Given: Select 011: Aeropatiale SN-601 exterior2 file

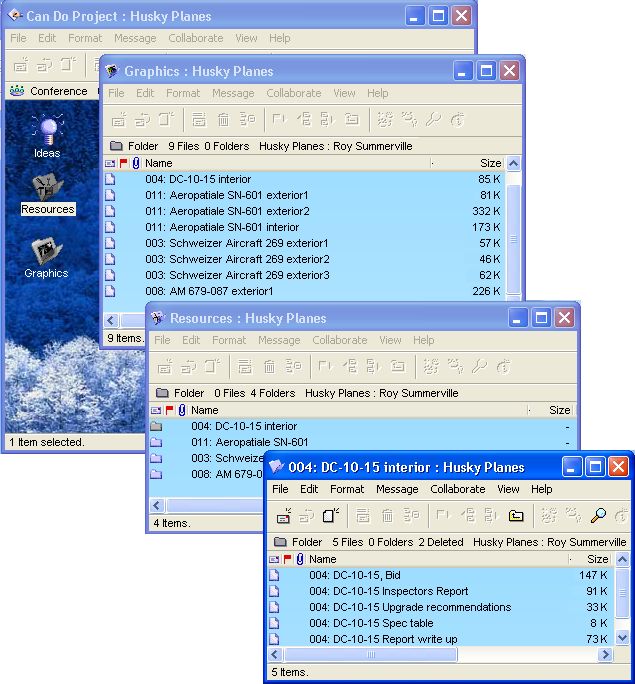Looking at the screenshot, I should 227,211.
